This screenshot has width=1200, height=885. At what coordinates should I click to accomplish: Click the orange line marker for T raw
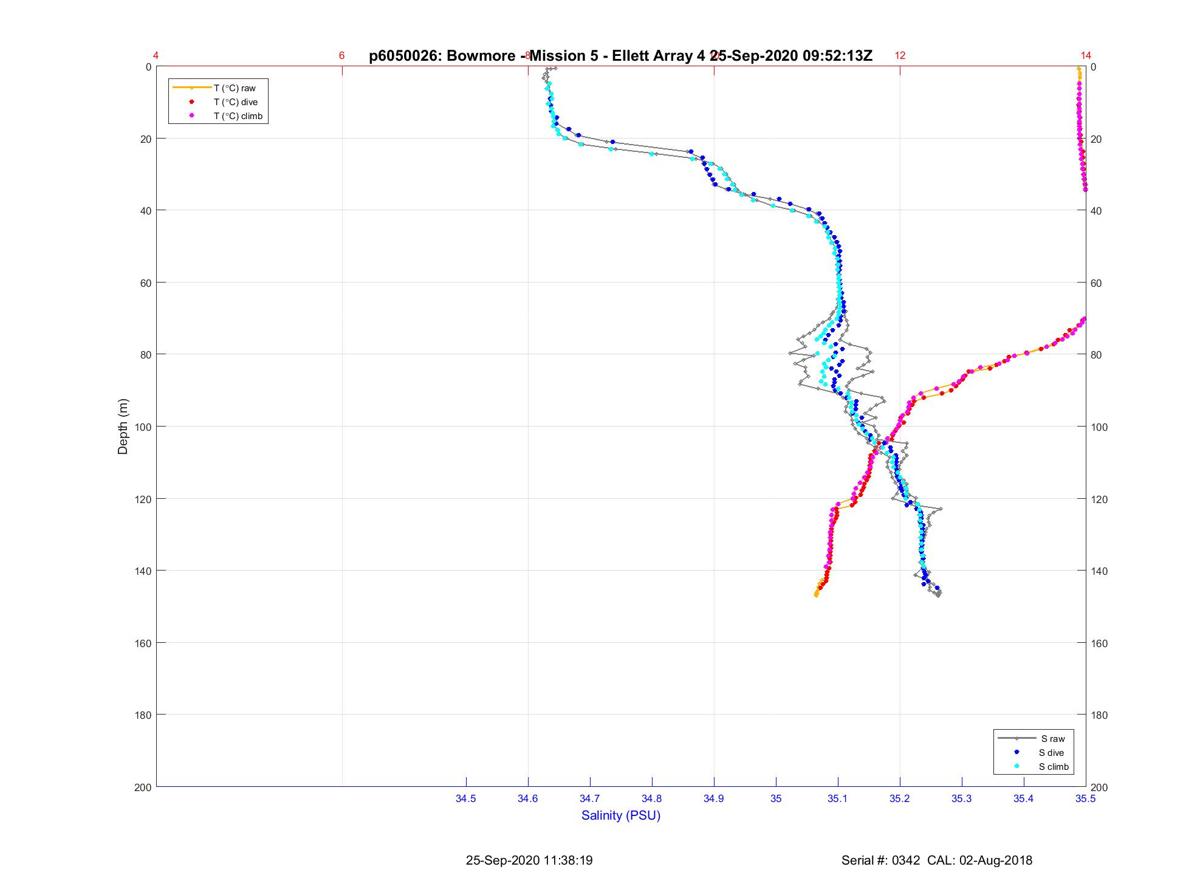191,88
